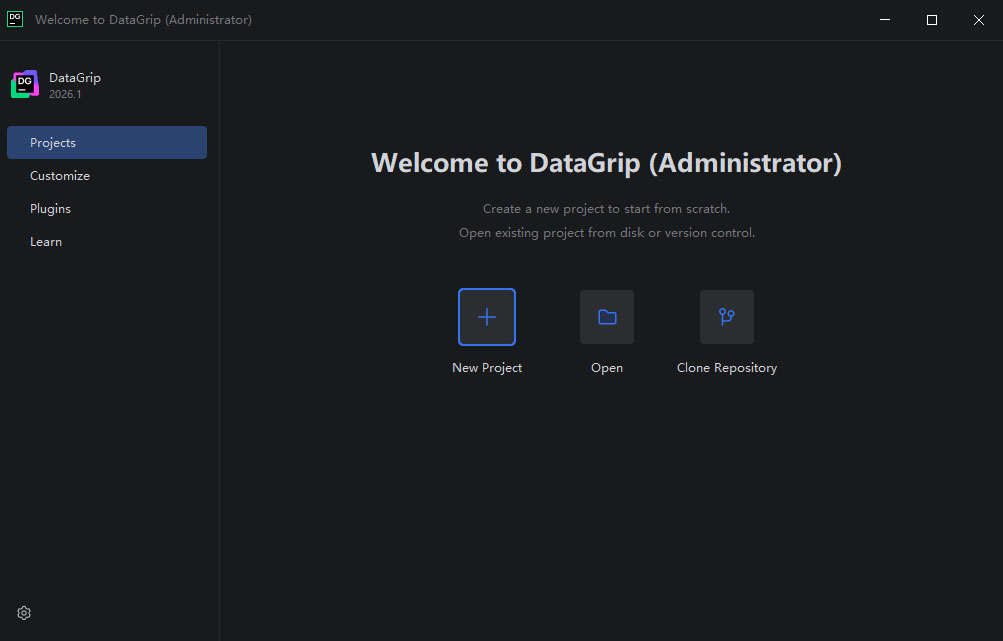Click the 'Open existing project' description line

[x=606, y=233]
